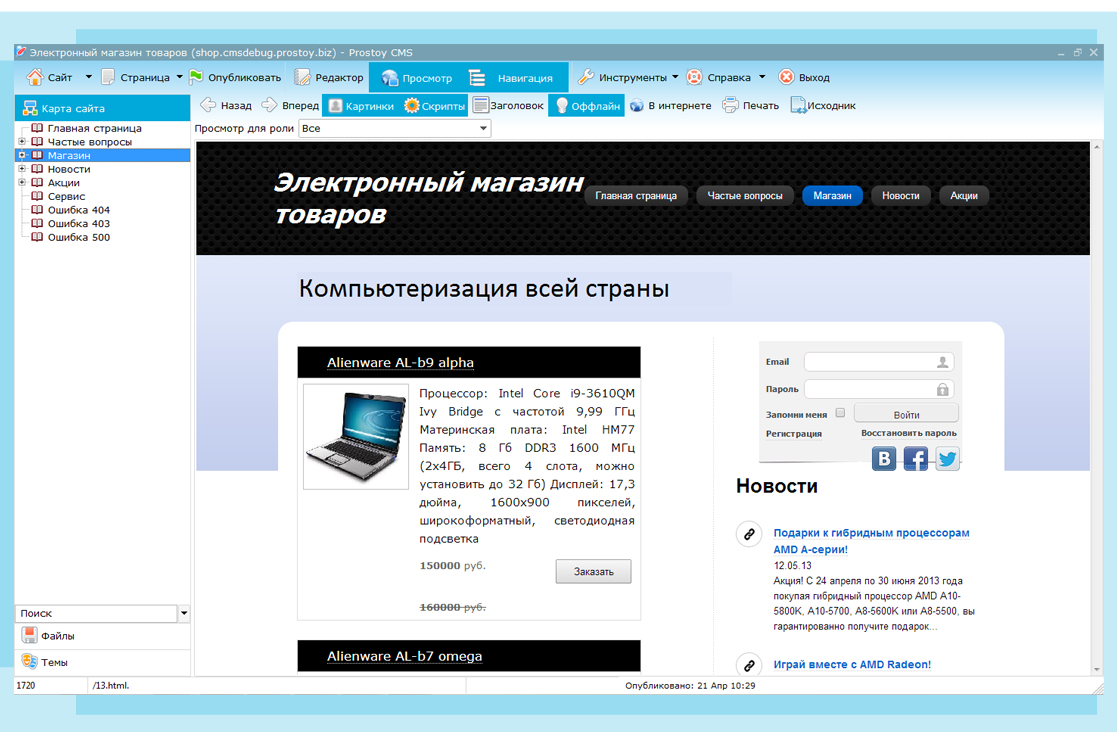The height and width of the screenshot is (742, 1117).
Task: Open the Поиск dropdown arrow
Action: tap(184, 613)
